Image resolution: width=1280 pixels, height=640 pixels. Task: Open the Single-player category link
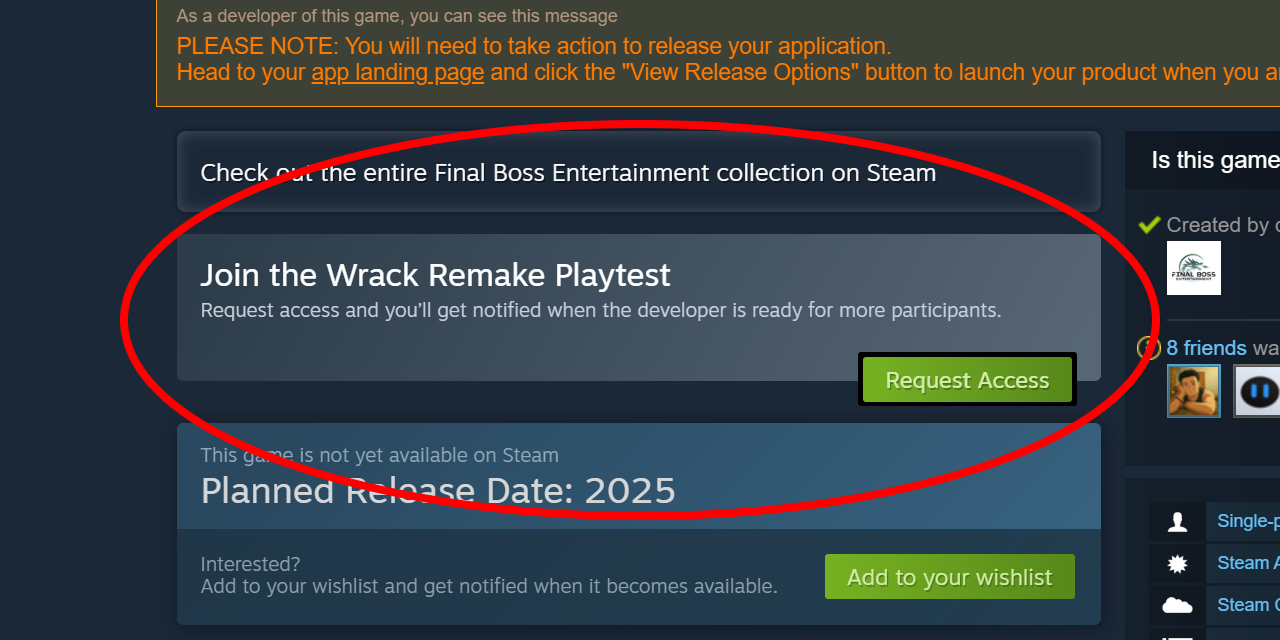[x=1248, y=521]
